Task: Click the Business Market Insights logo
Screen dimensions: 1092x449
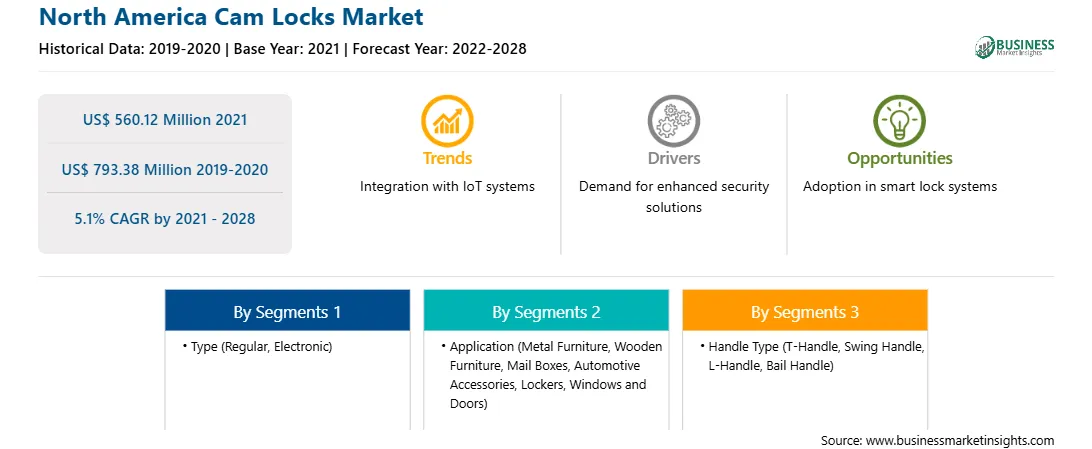Action: pos(1014,47)
